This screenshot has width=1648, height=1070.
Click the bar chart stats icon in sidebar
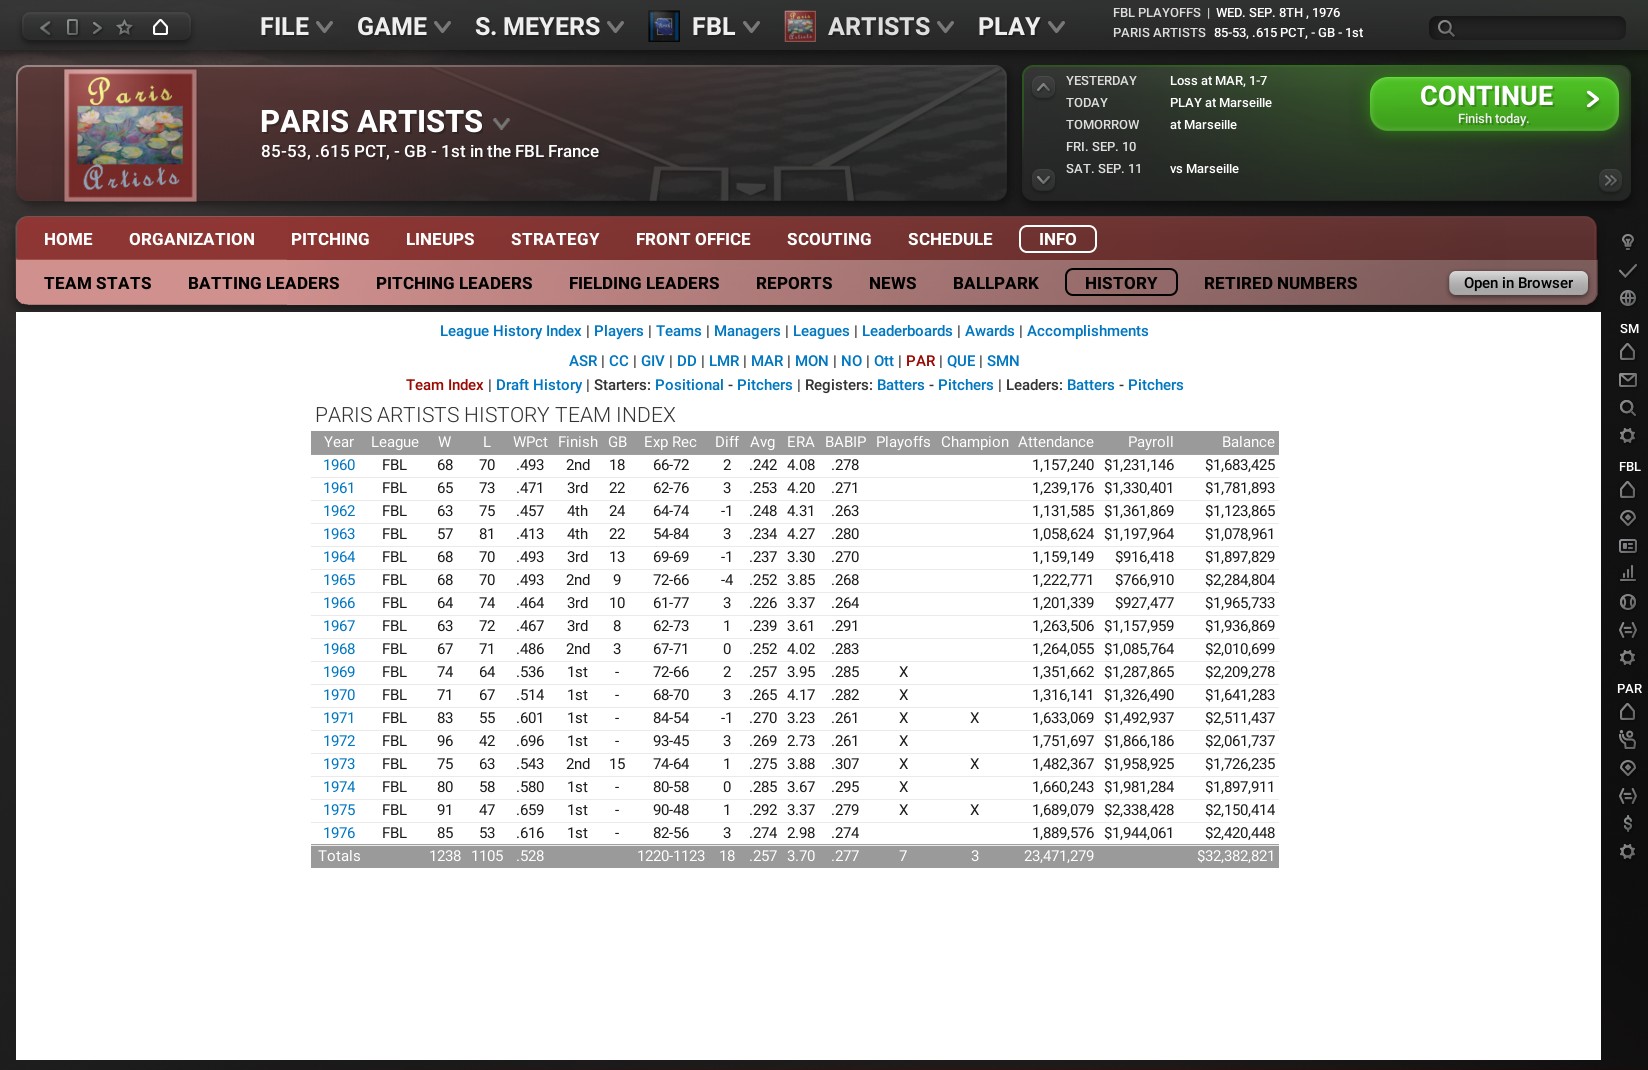tap(1627, 573)
